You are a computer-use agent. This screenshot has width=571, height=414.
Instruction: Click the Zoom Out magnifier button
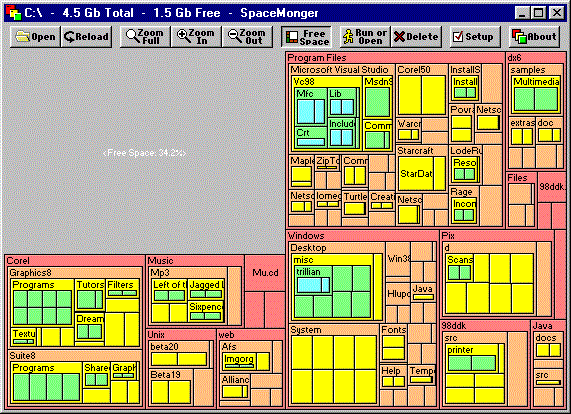click(x=247, y=37)
